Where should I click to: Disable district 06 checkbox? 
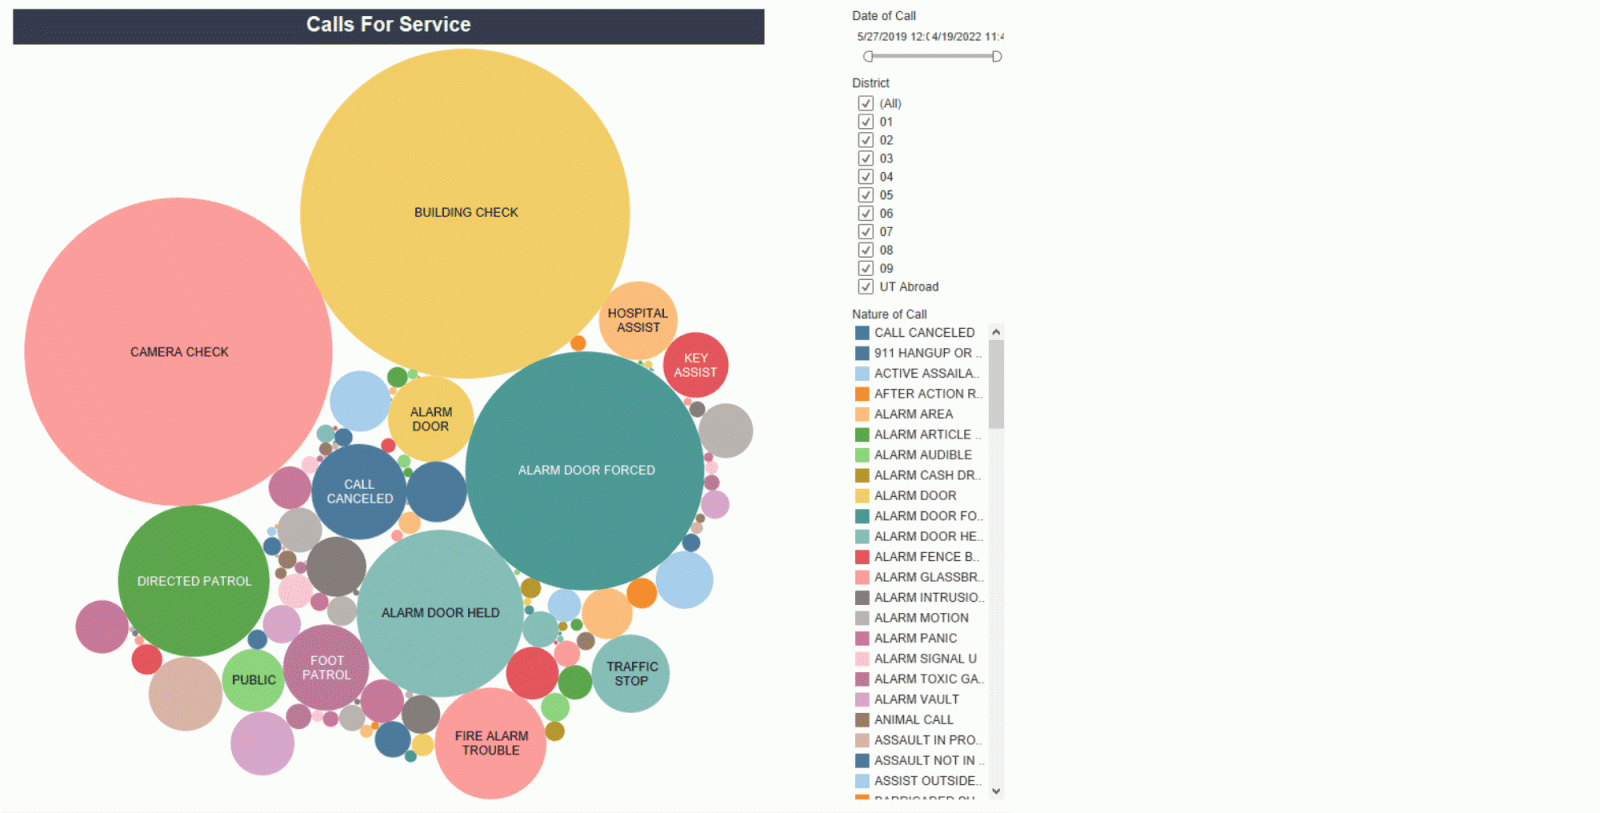tap(866, 213)
